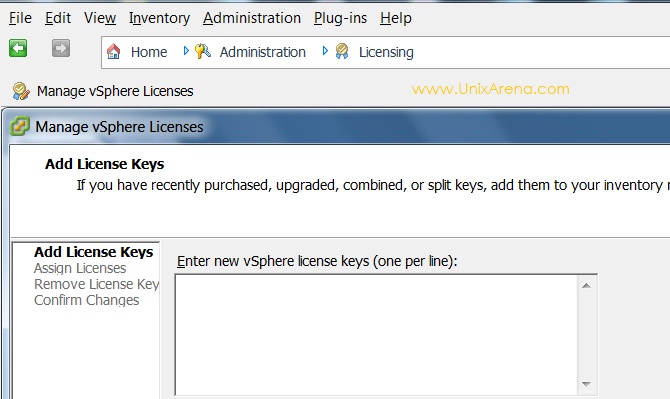This screenshot has width=670, height=399.
Task: Click the Manage vSphere Licenses toolbar icon
Action: click(21, 91)
